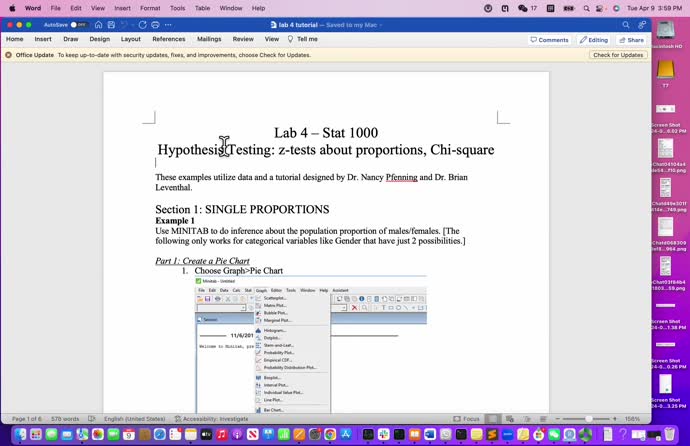Select Outline view icon in status bar
The width and height of the screenshot is (690, 446).
point(527,419)
